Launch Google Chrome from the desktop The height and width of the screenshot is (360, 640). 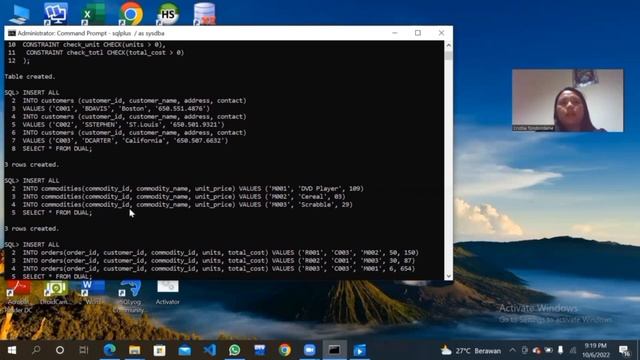click(x=131, y=14)
